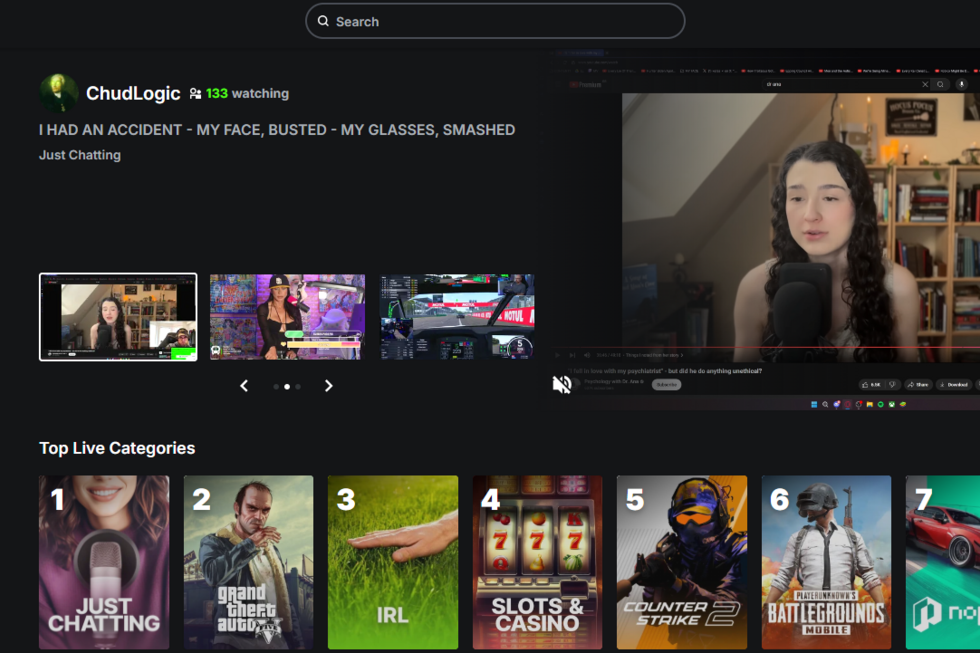Advance carousel with the right chevron arrow
This screenshot has height=653, width=980.
(x=328, y=386)
